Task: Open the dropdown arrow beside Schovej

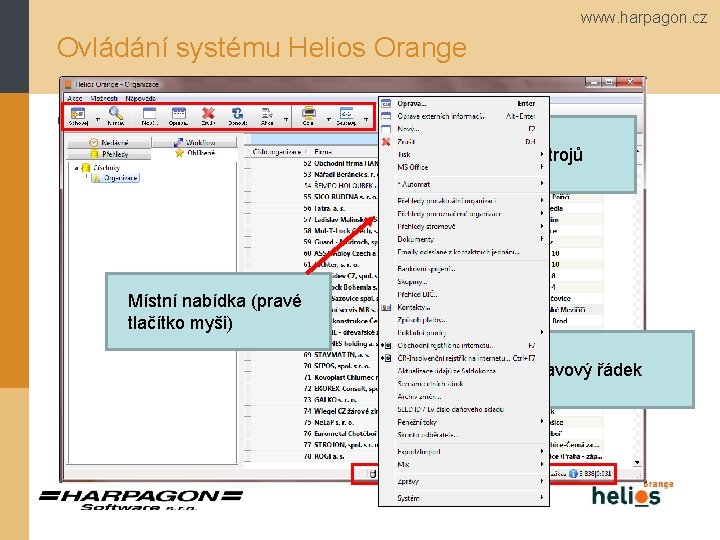Action: point(97,119)
